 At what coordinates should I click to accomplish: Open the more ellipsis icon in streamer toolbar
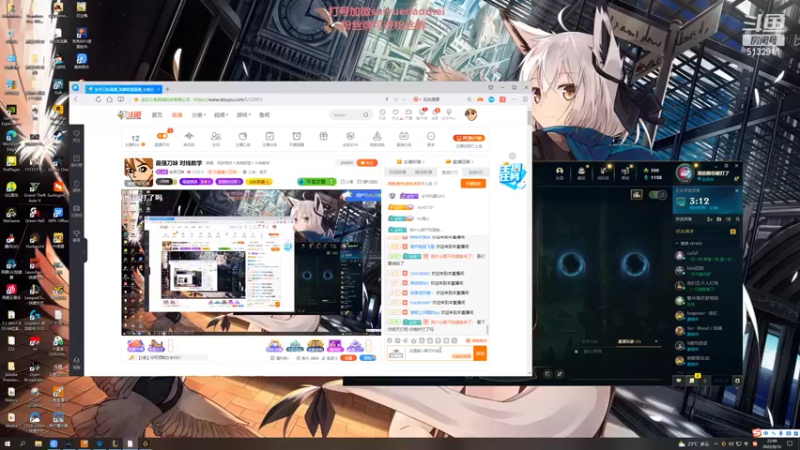(x=431, y=136)
